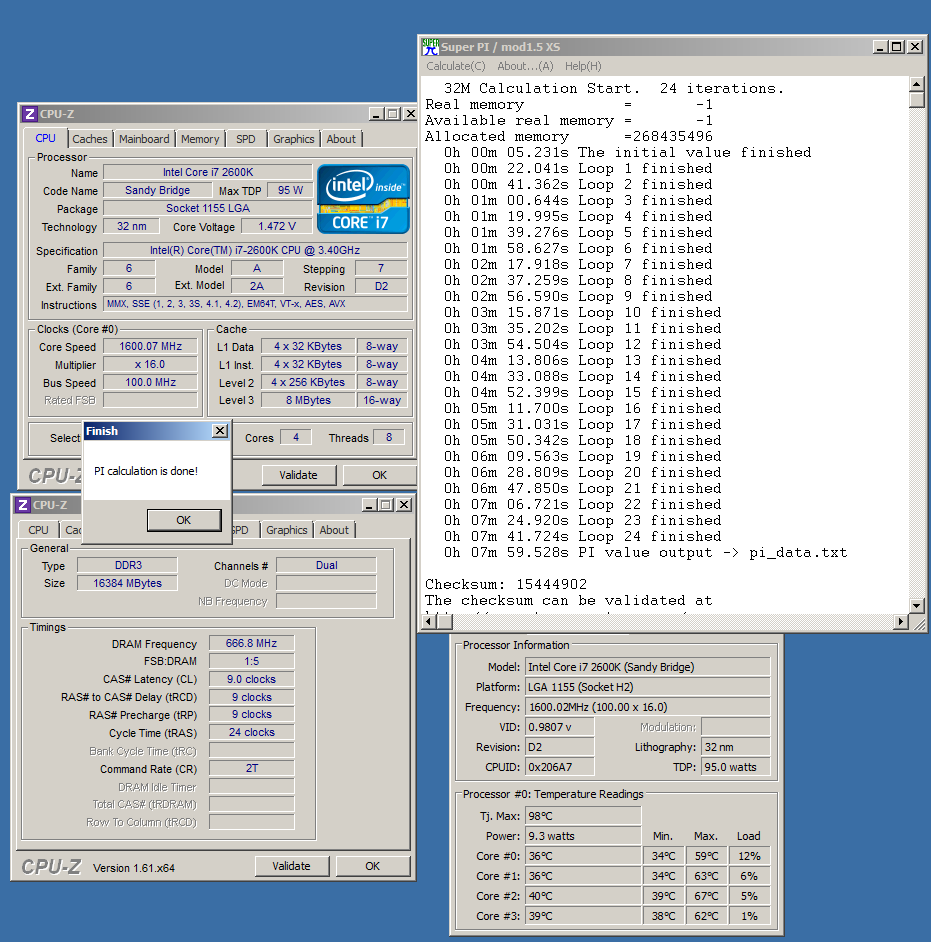Click the 'PI value output -> pi_data.txt' line
Screen dimensions: 931x942
[646, 553]
